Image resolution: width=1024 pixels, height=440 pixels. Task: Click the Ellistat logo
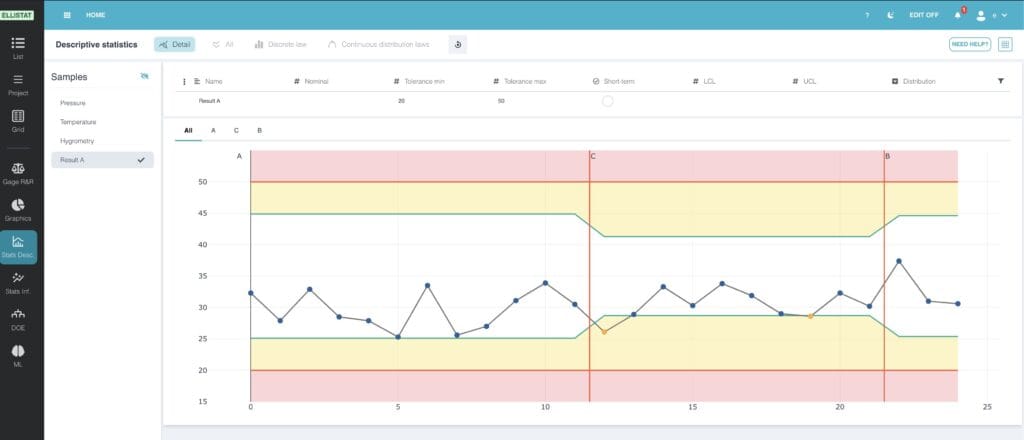17,14
